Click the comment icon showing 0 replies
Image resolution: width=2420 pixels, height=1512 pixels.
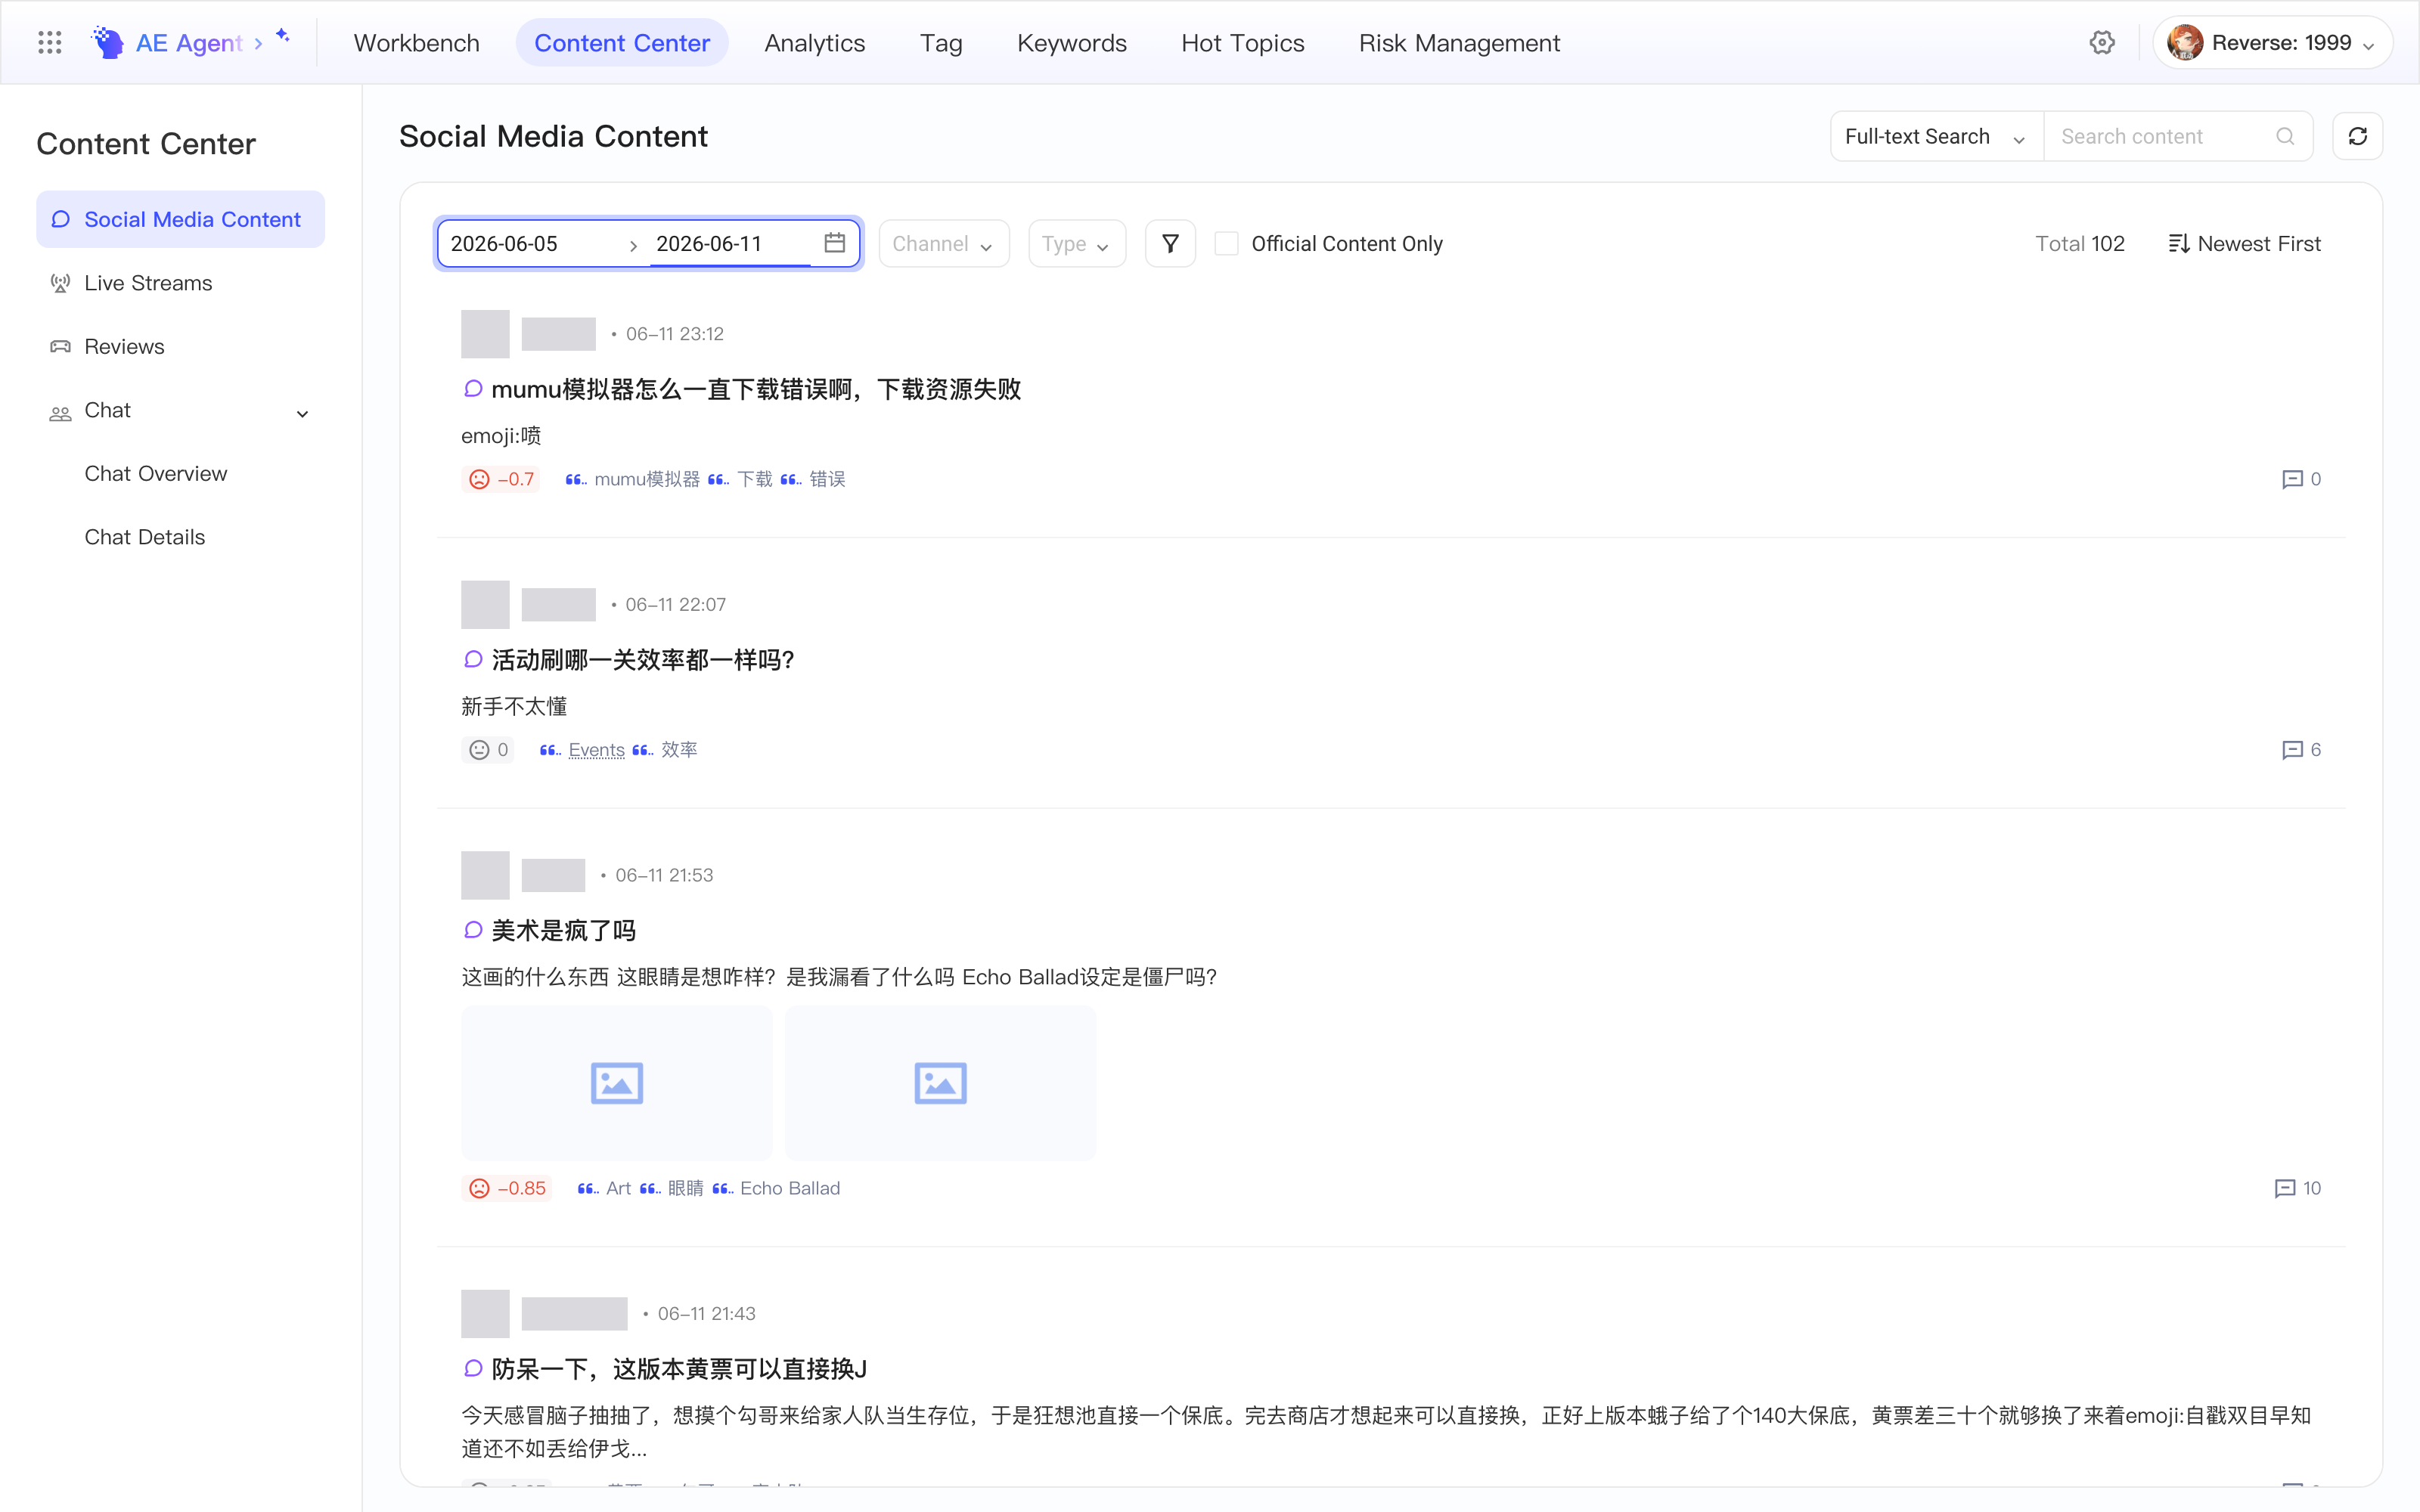2292,479
